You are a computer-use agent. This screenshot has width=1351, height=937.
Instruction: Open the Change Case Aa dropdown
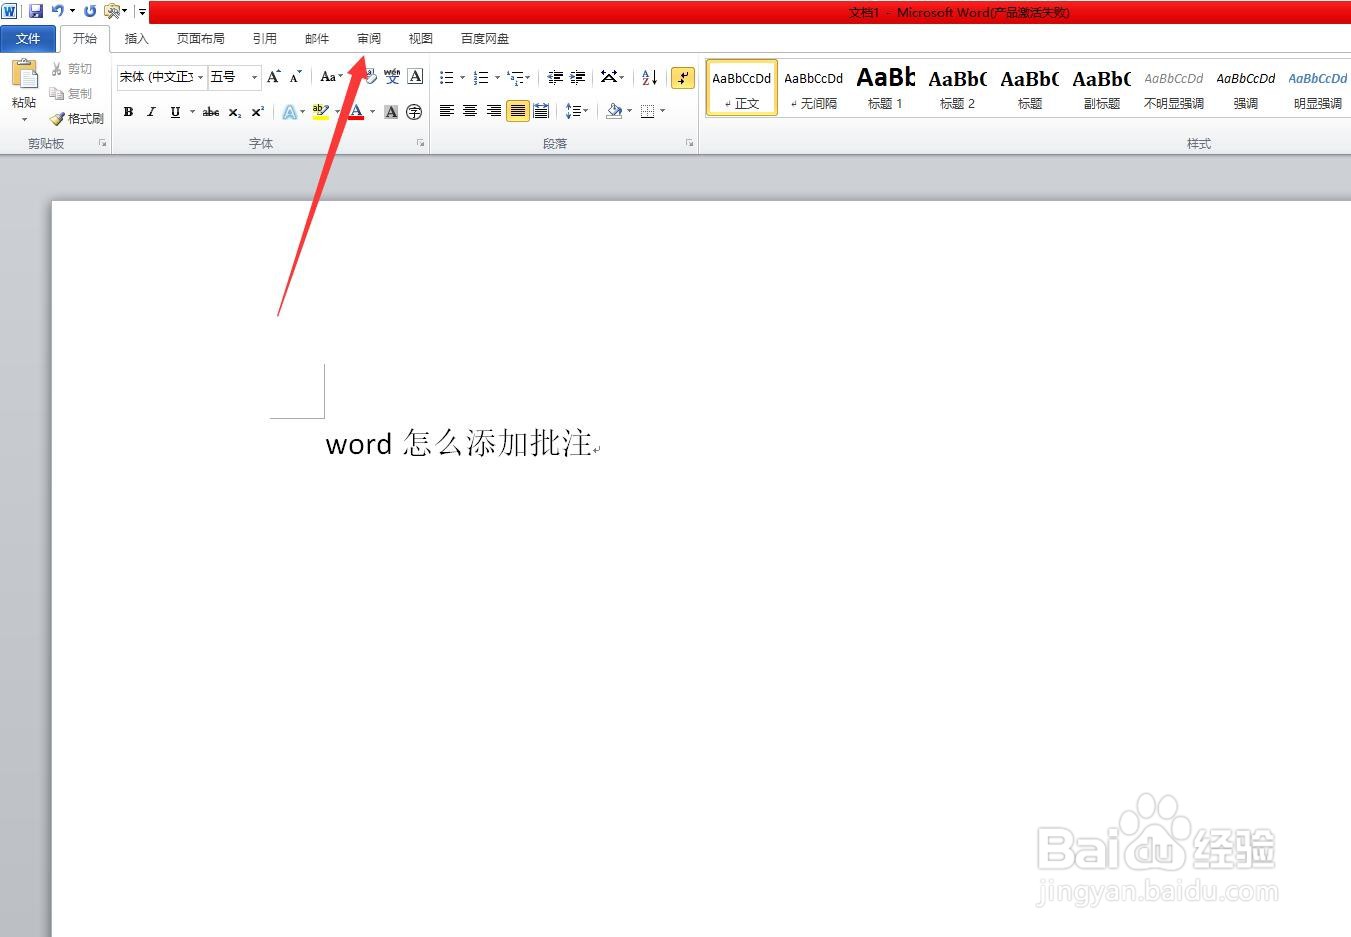[x=331, y=77]
